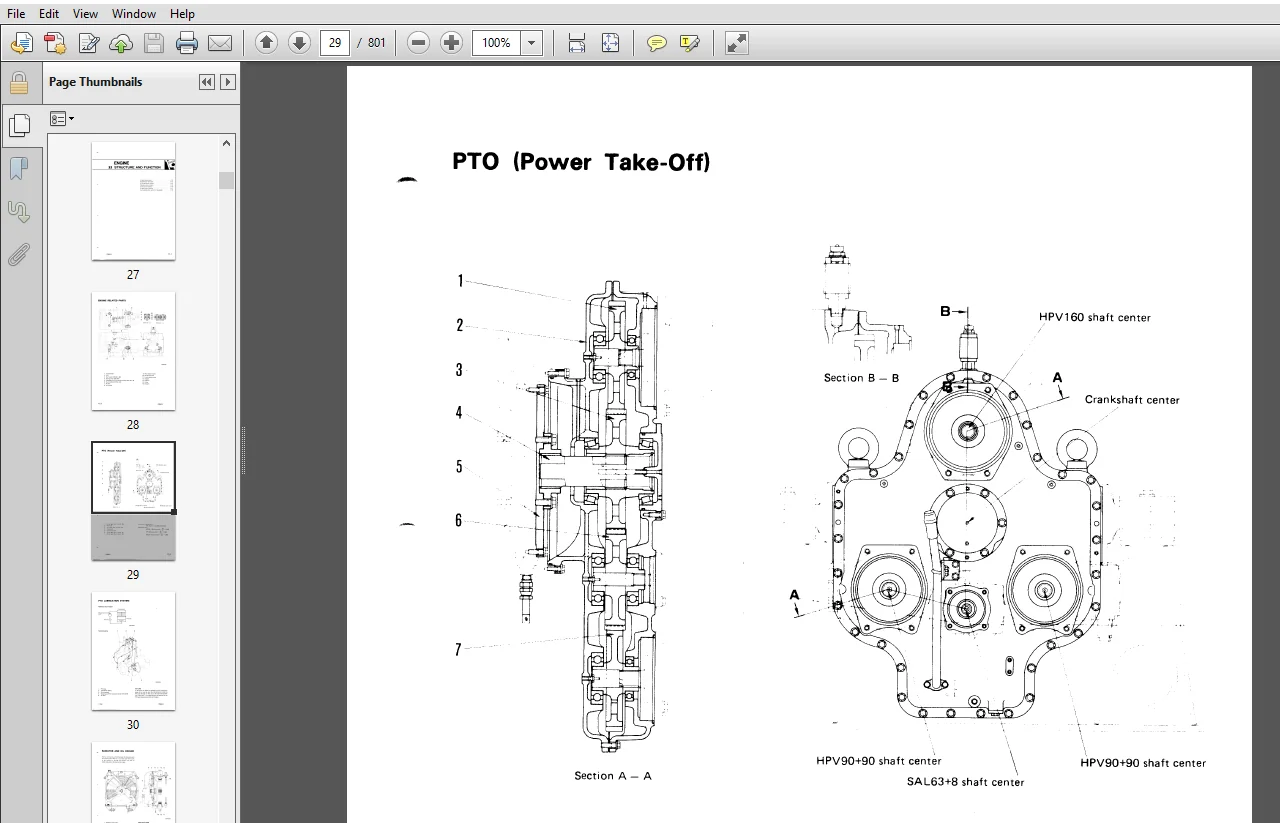Click the page number field showing 29
Screen dimensions: 1280x823
[334, 42]
